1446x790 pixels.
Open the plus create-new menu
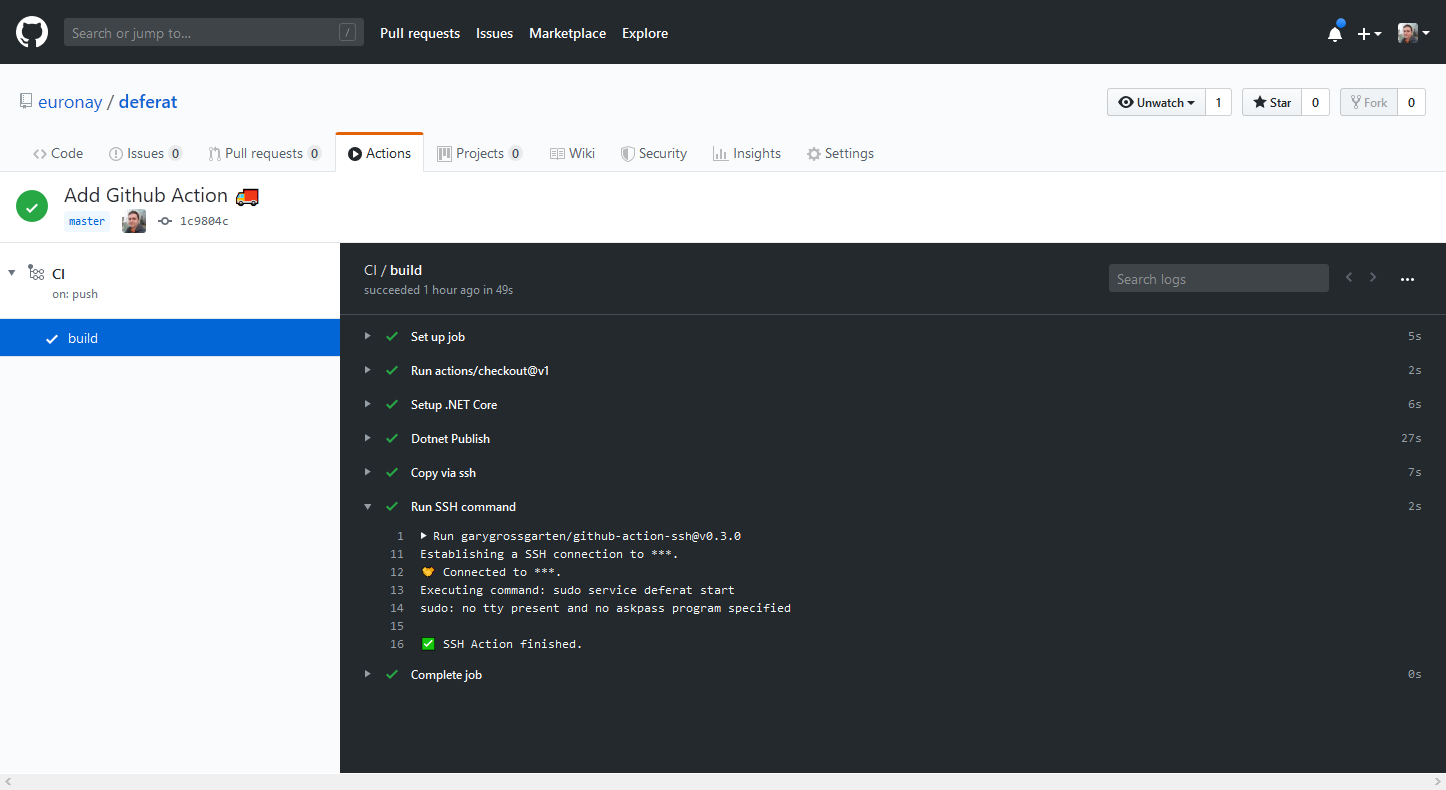(1369, 33)
